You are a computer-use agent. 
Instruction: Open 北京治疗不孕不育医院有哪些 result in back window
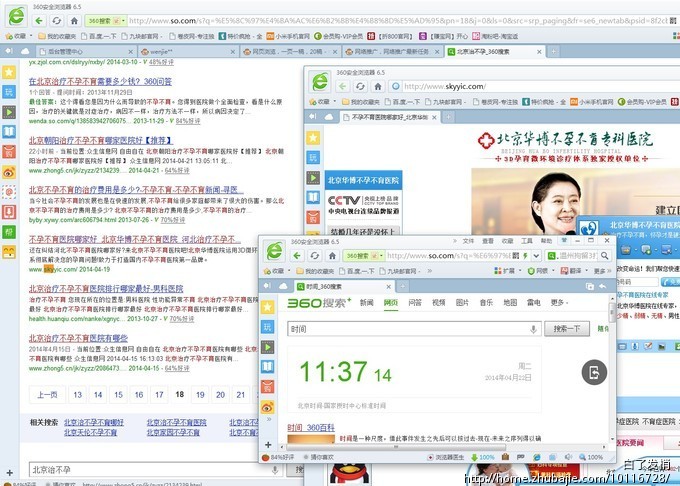78,338
